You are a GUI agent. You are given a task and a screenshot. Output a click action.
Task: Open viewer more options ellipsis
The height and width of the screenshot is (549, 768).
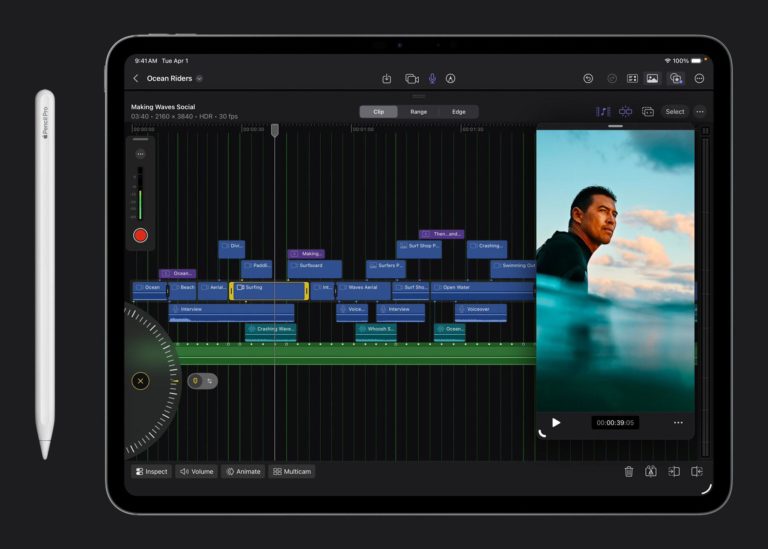[678, 422]
